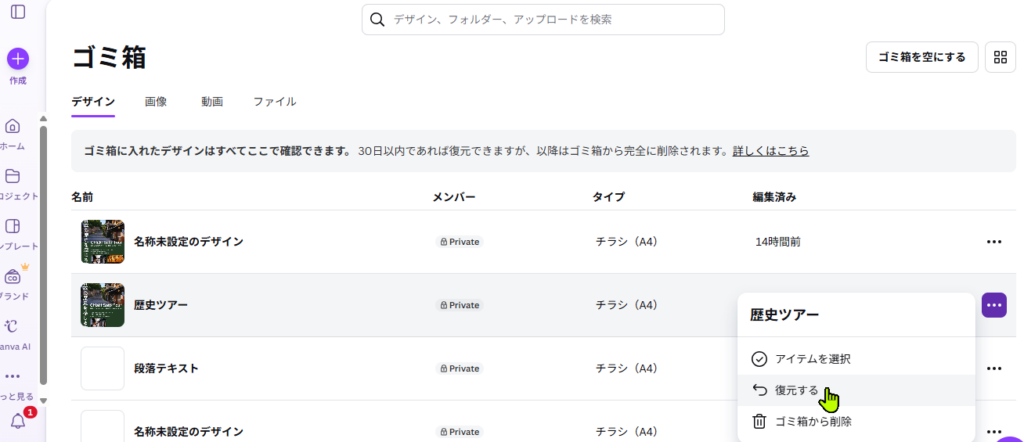Click the trash icon in context menu
The height and width of the screenshot is (442, 1024).
point(759,422)
